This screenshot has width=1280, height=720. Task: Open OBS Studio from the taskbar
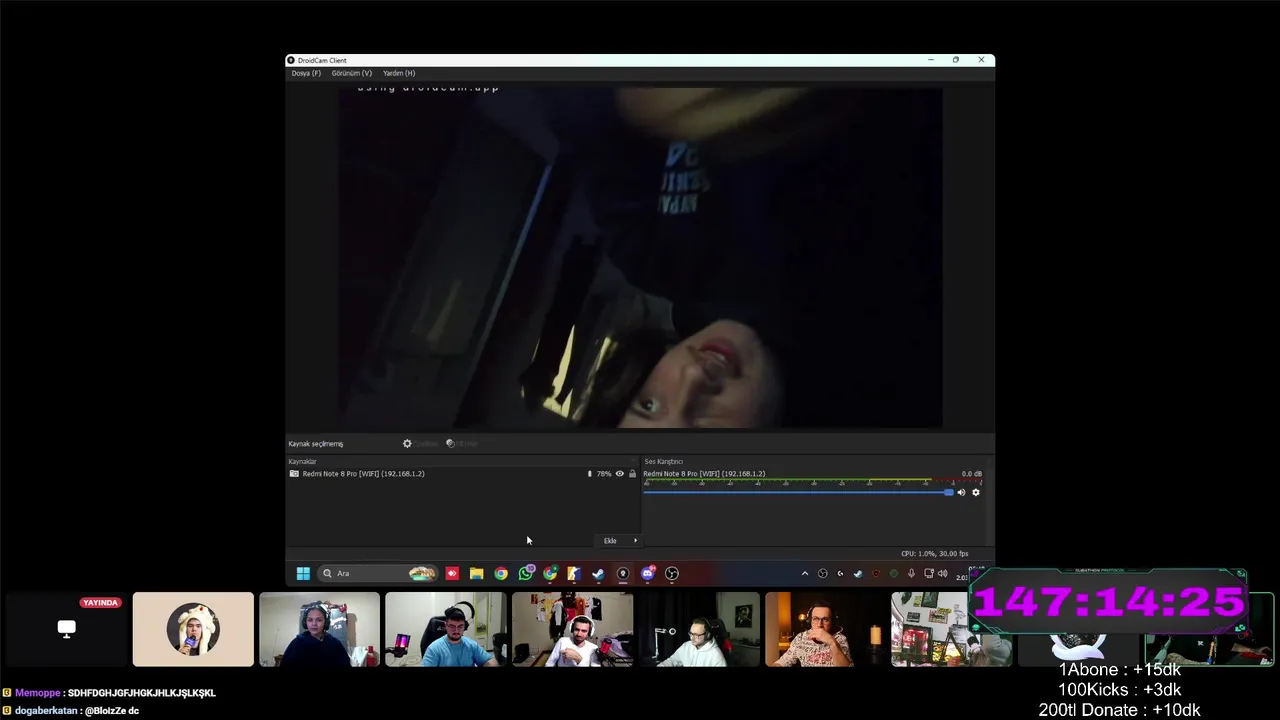(672, 574)
